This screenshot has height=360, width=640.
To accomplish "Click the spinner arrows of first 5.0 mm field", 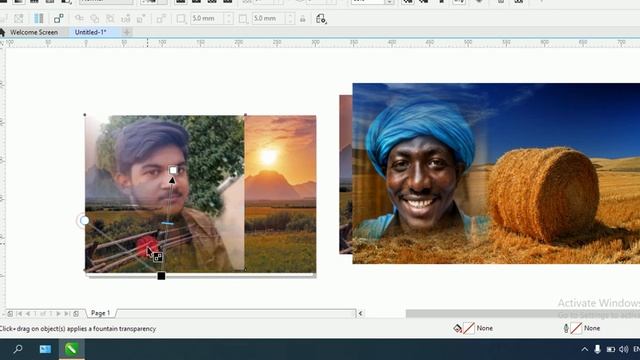I will tap(229, 18).
